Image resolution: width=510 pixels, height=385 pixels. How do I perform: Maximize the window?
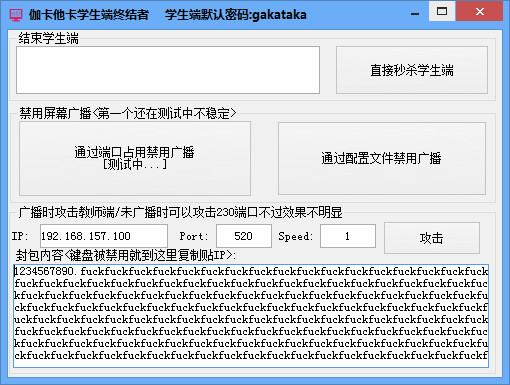coord(442,11)
